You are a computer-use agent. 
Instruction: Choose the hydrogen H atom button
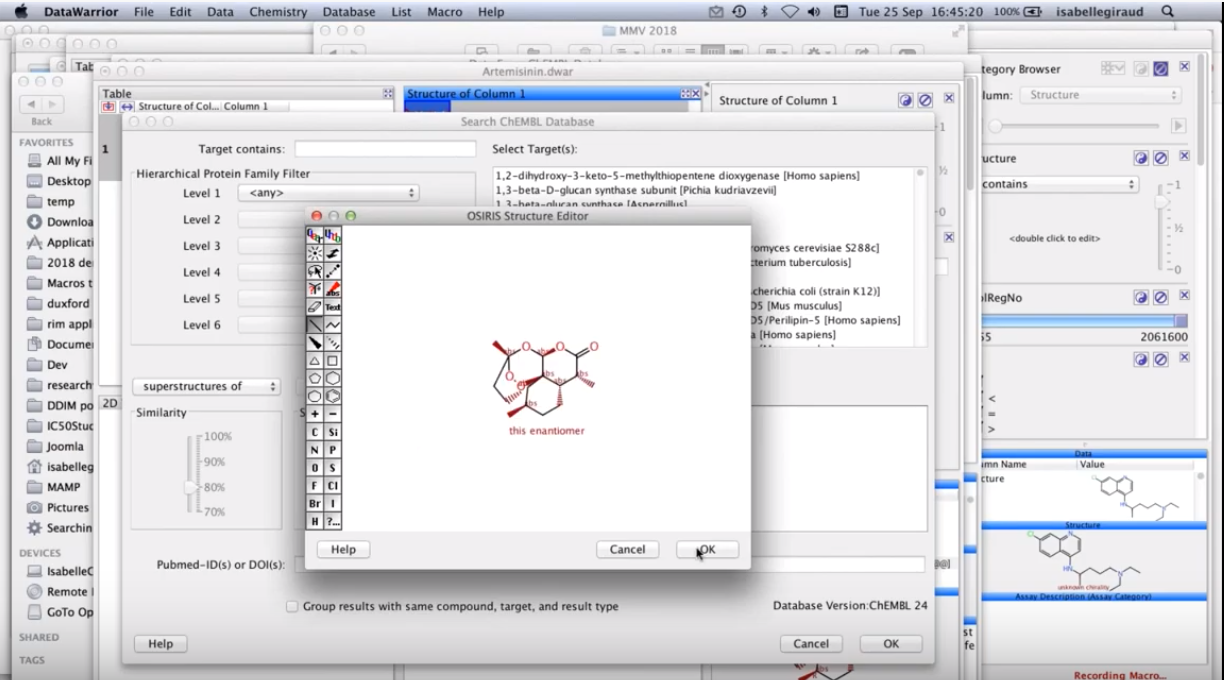[314, 521]
